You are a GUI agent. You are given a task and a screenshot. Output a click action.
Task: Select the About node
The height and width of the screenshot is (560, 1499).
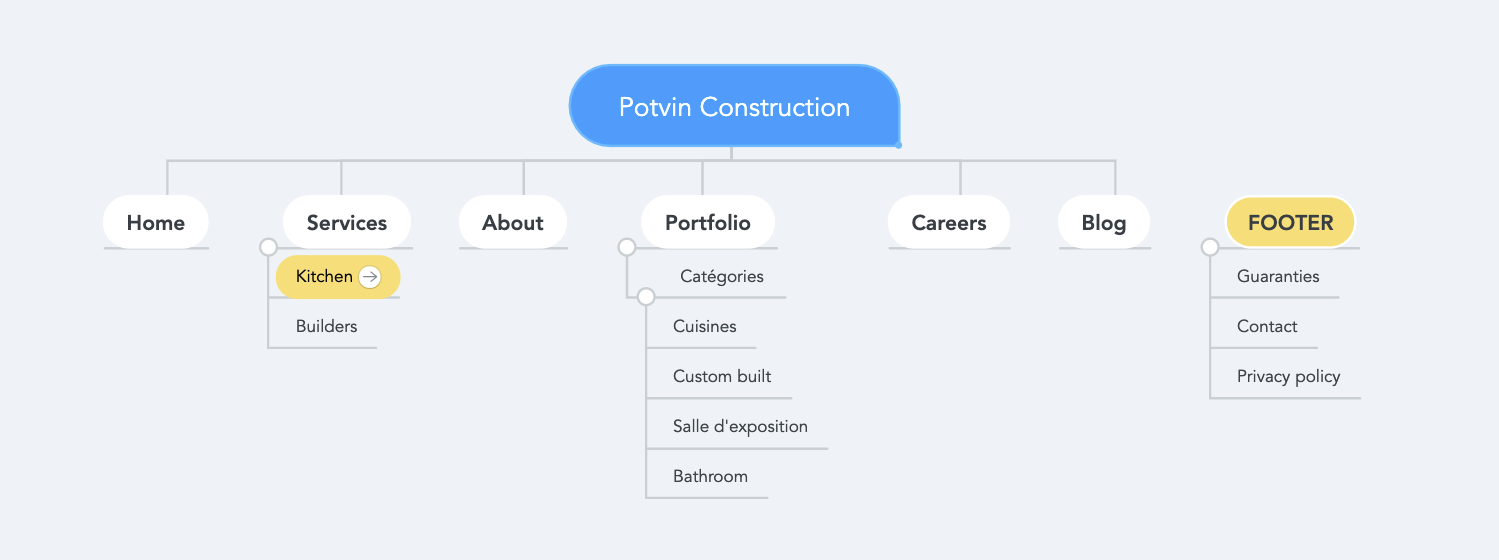tap(513, 222)
